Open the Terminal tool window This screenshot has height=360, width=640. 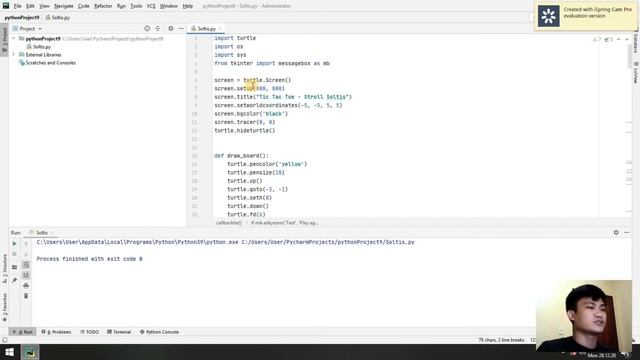click(119, 332)
